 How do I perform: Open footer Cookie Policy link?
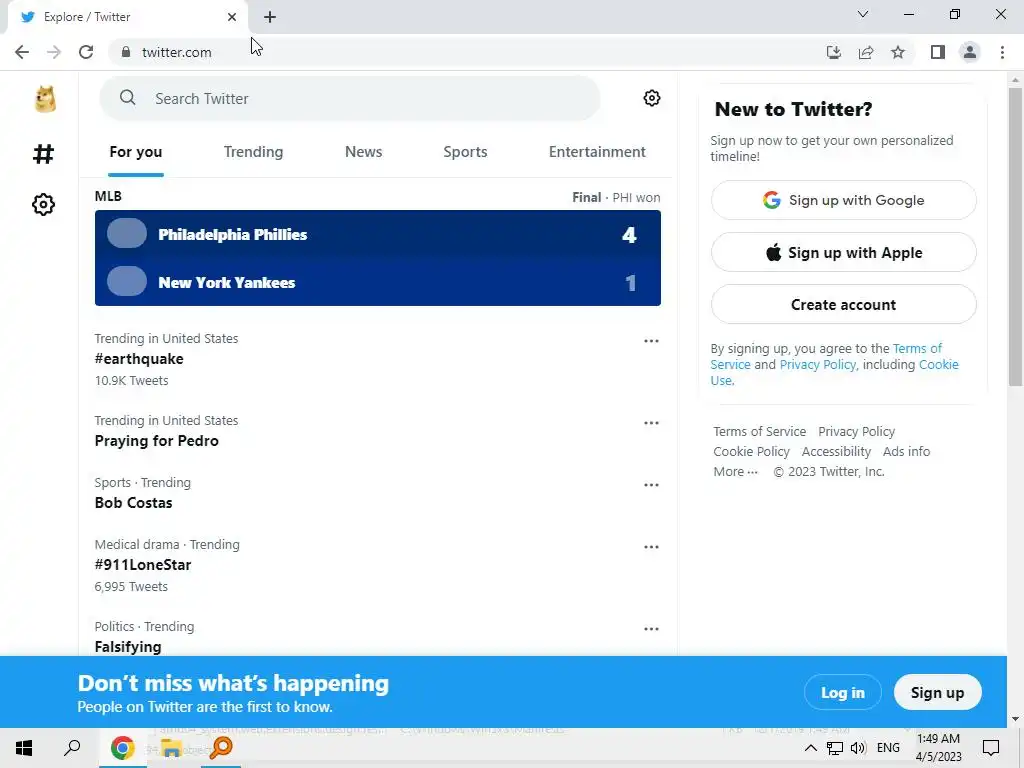pyautogui.click(x=751, y=451)
